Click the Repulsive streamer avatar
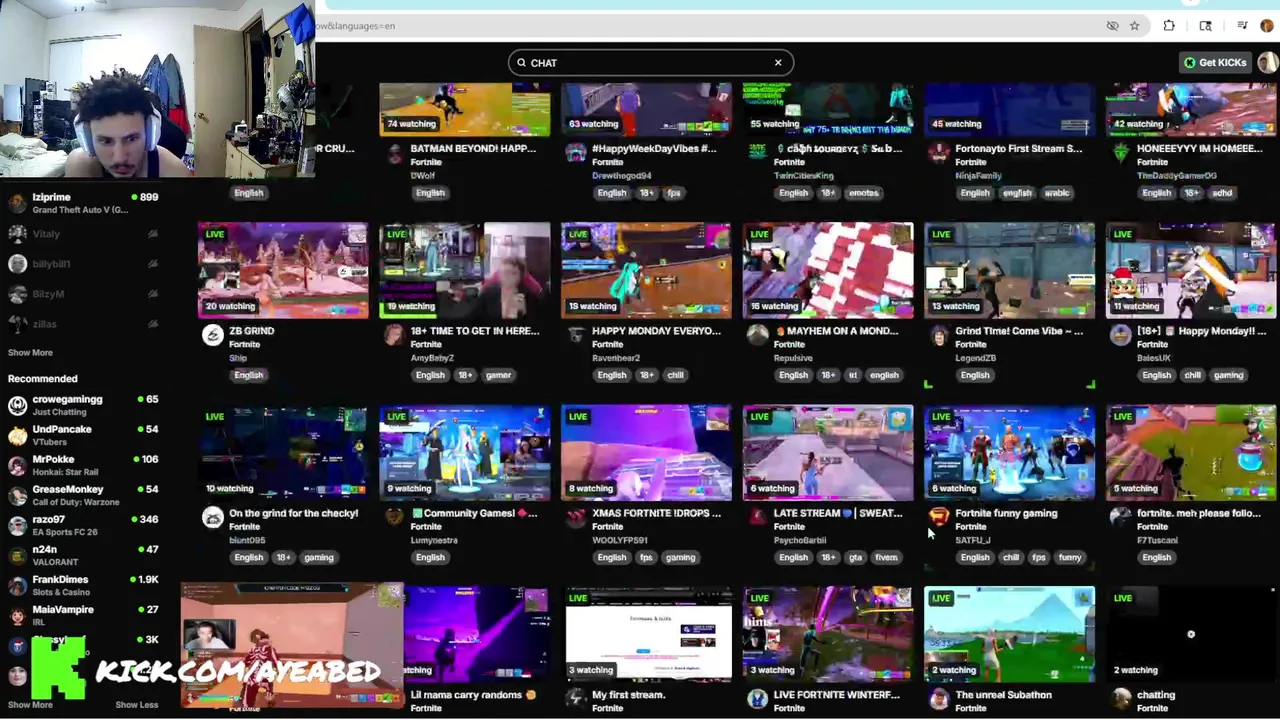 coord(757,335)
